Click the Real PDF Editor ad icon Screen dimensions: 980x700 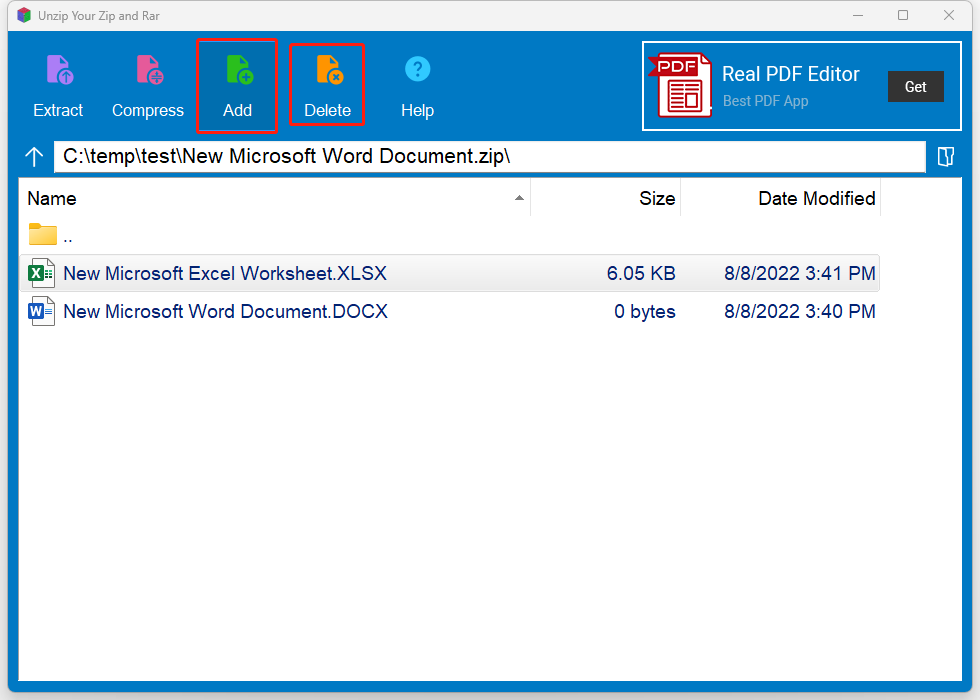coord(683,86)
